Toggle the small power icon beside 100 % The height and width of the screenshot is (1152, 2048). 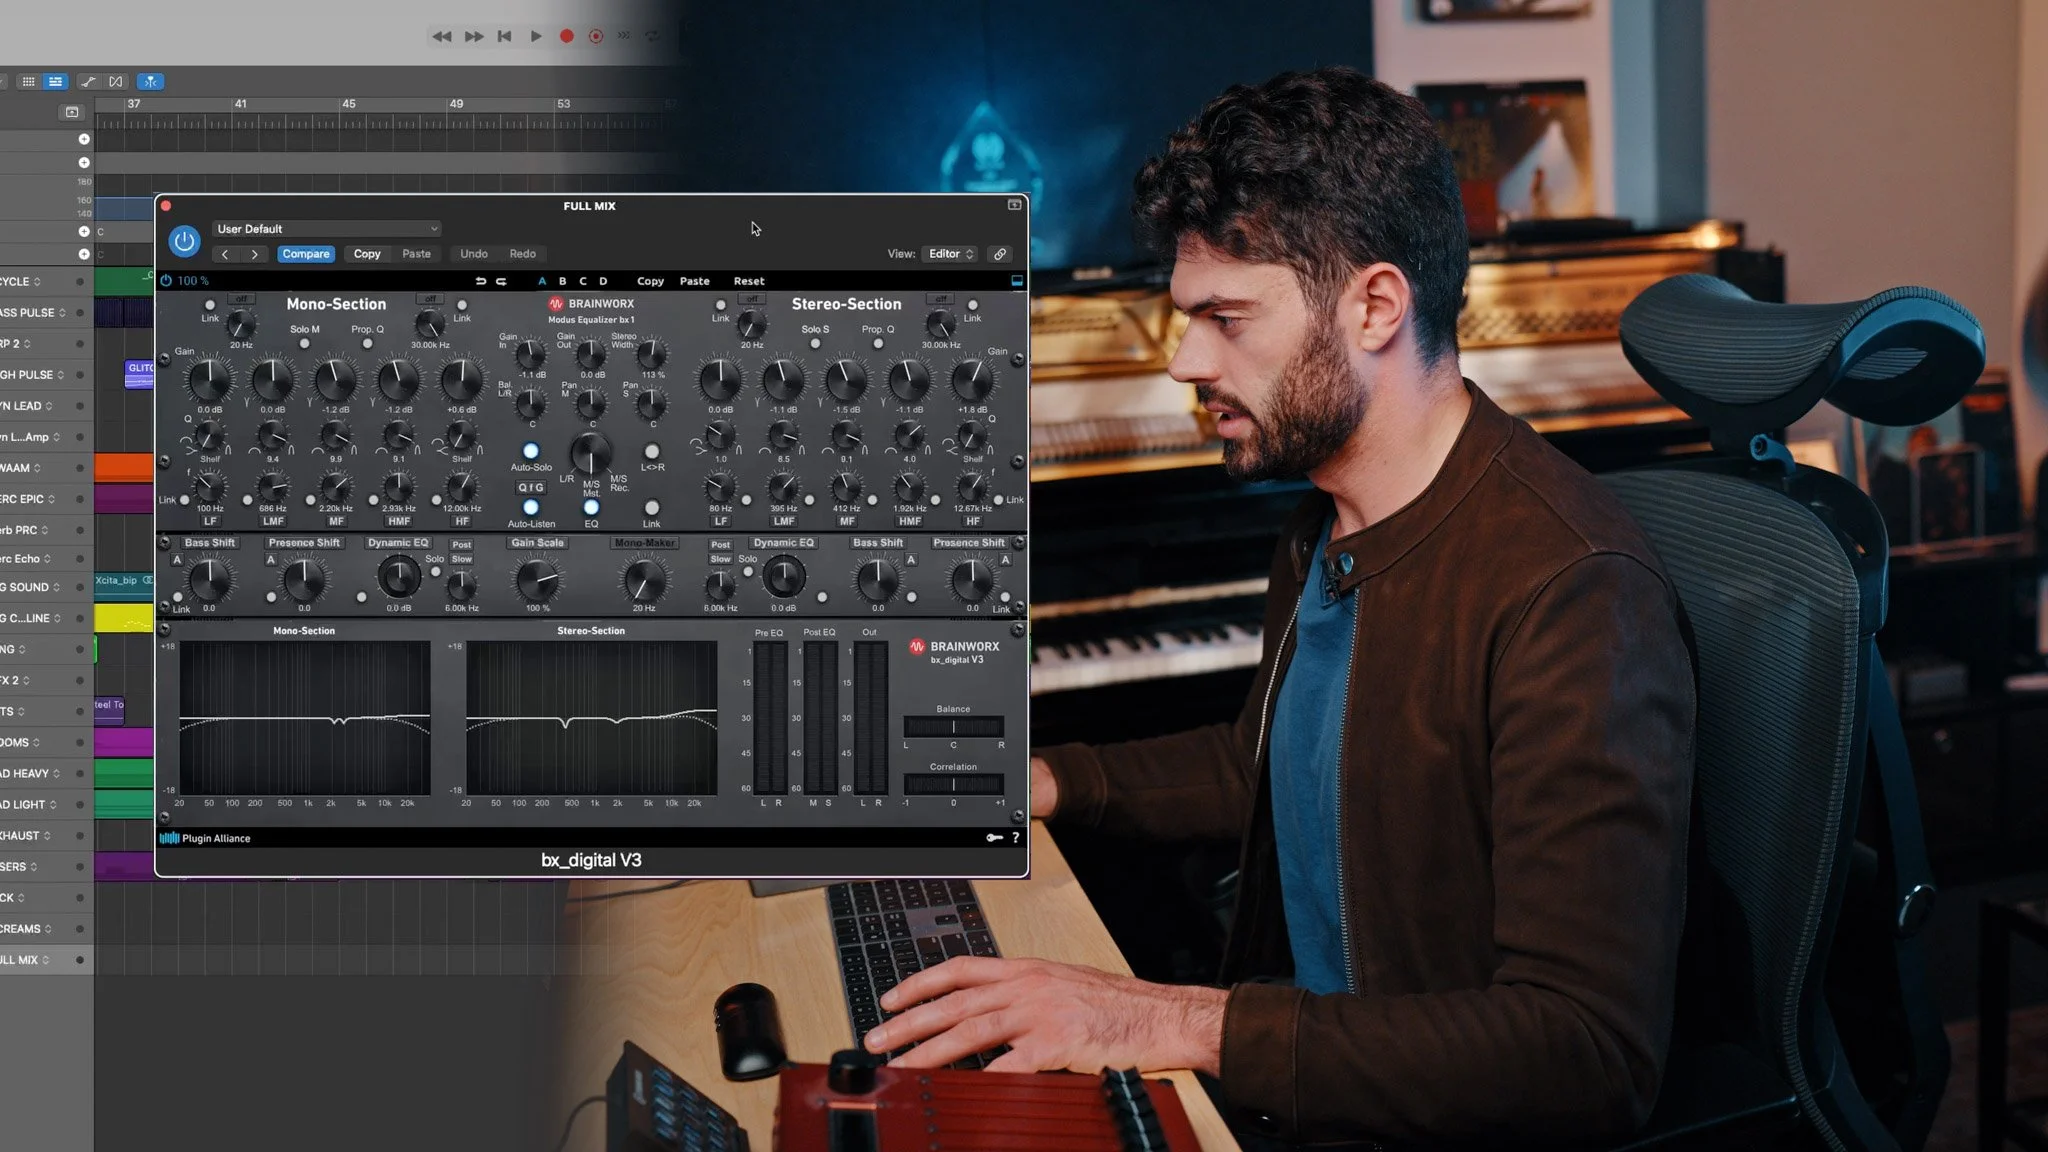pyautogui.click(x=166, y=281)
